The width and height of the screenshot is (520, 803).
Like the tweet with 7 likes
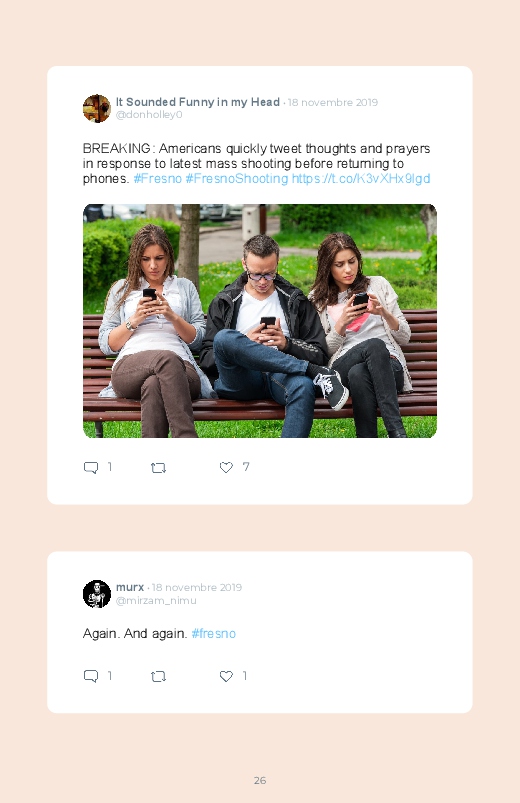pos(226,467)
